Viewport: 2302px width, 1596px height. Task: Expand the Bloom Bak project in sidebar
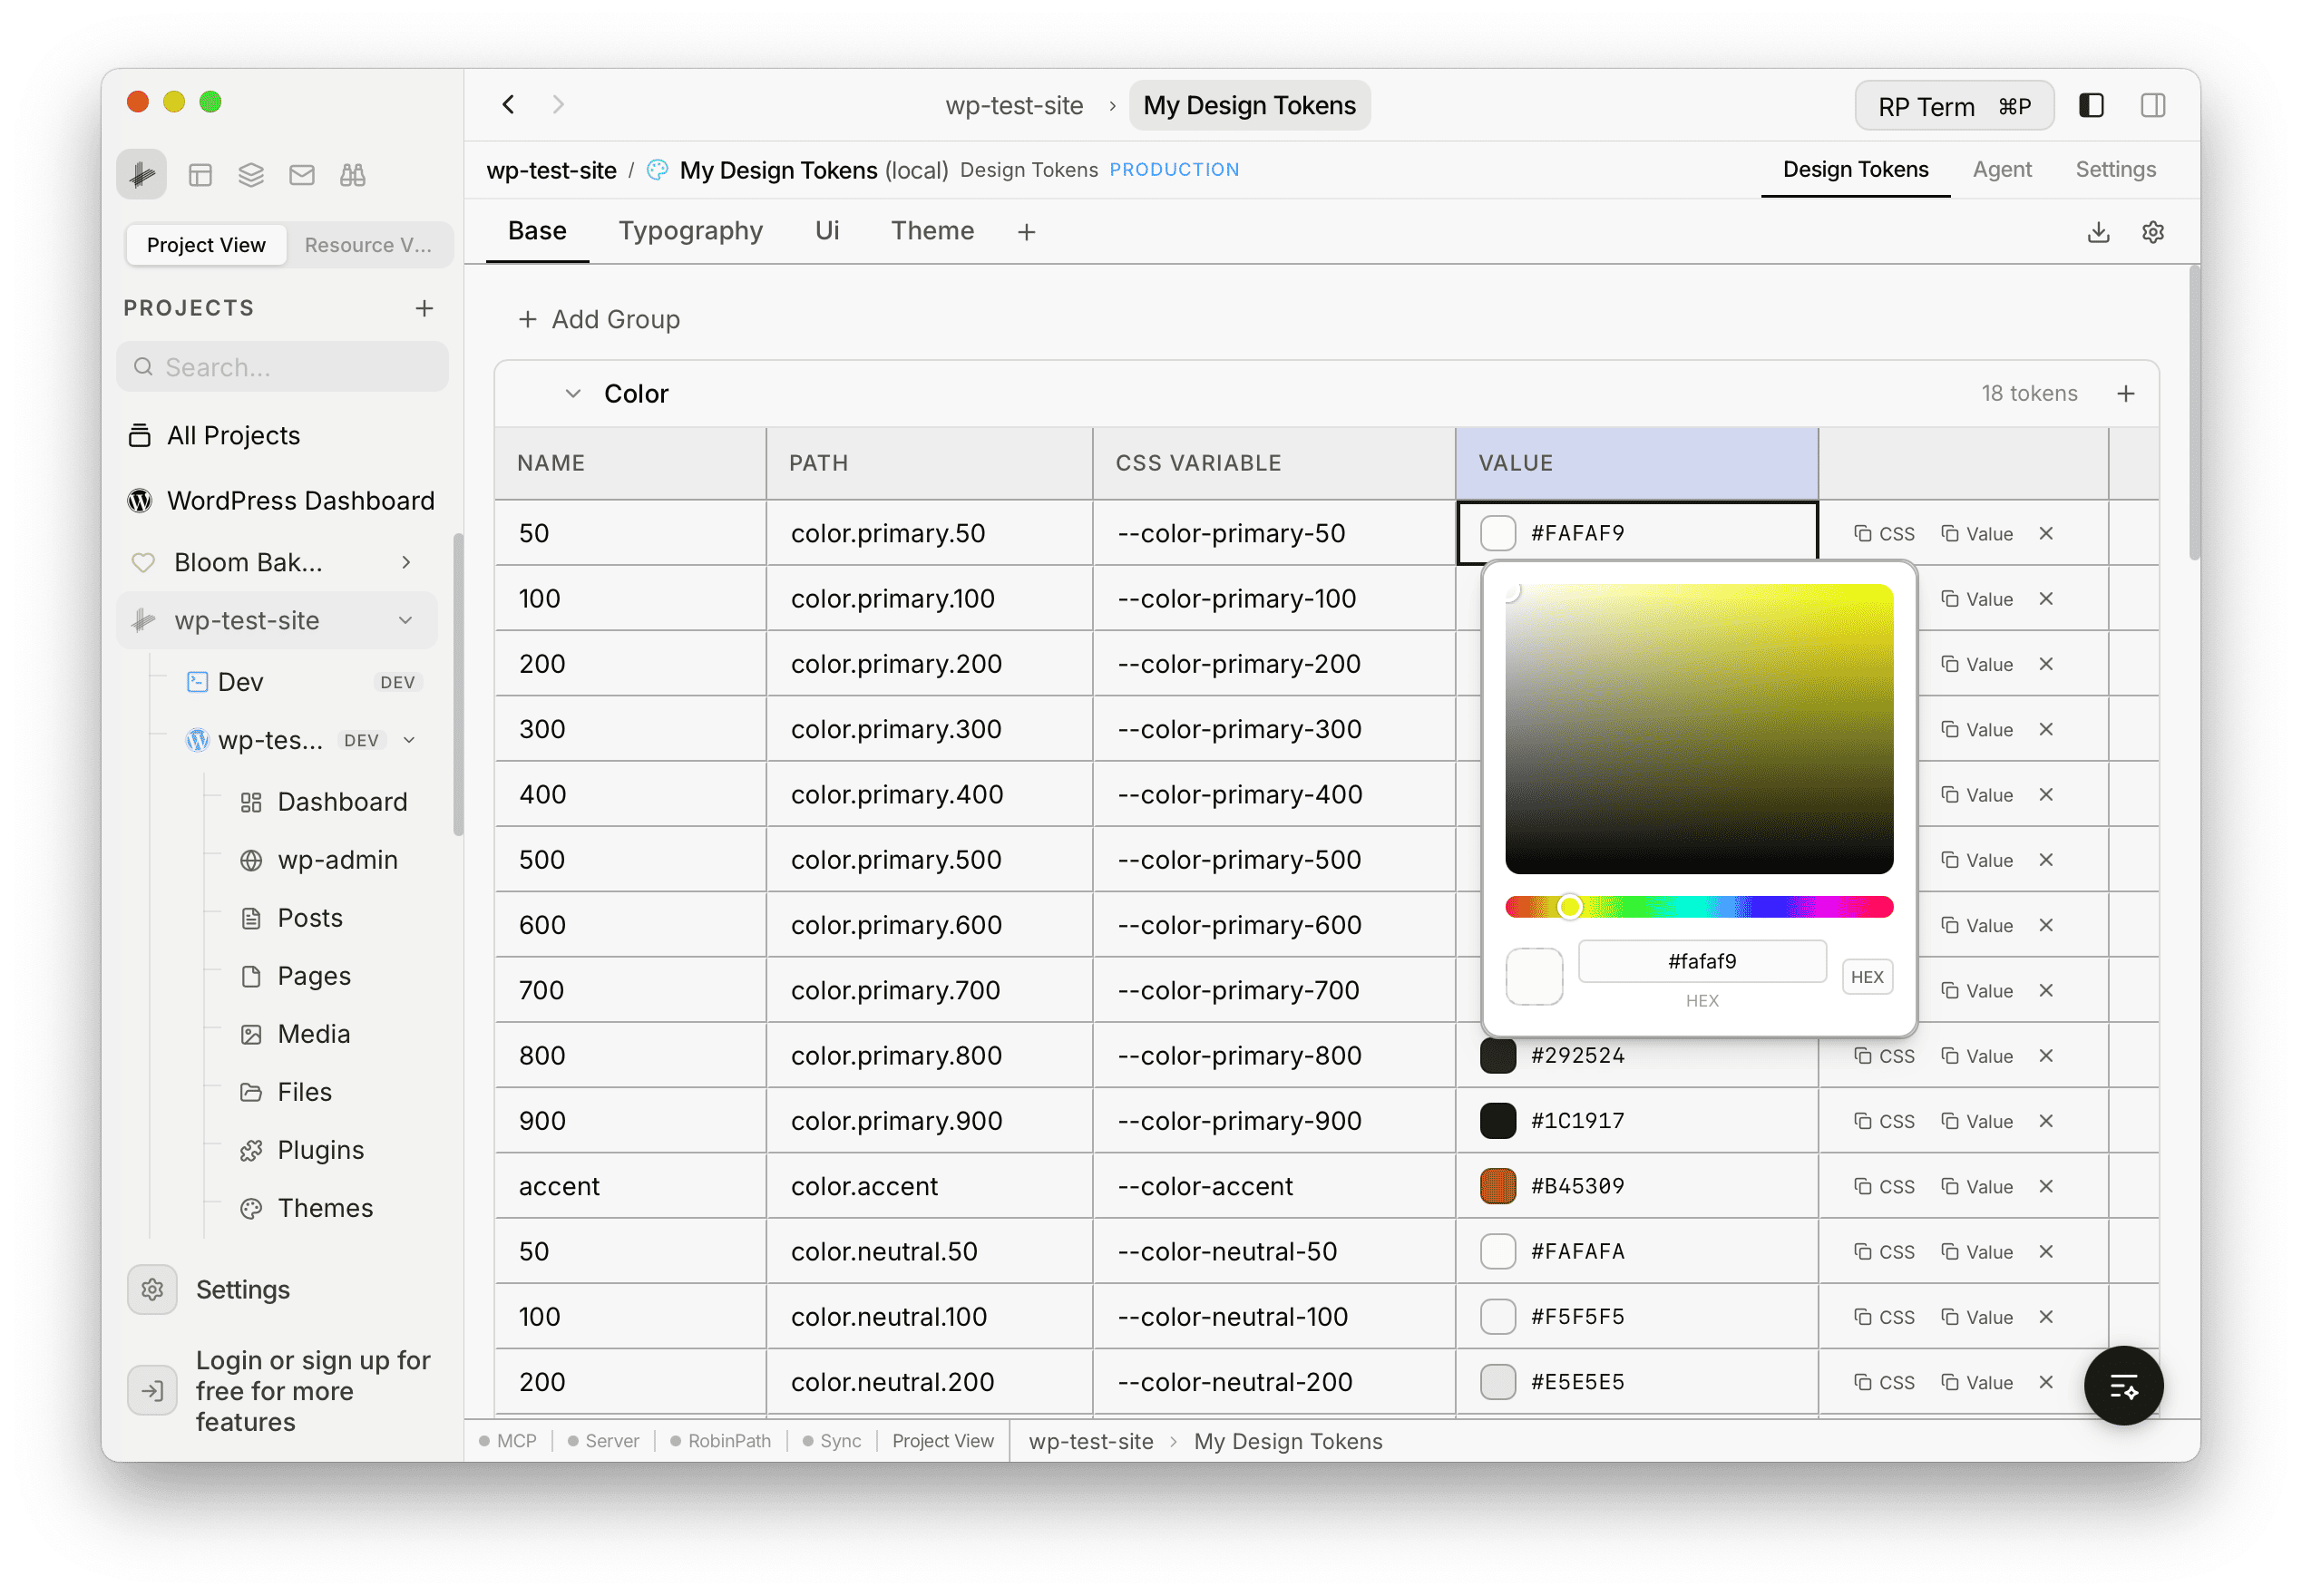click(406, 562)
